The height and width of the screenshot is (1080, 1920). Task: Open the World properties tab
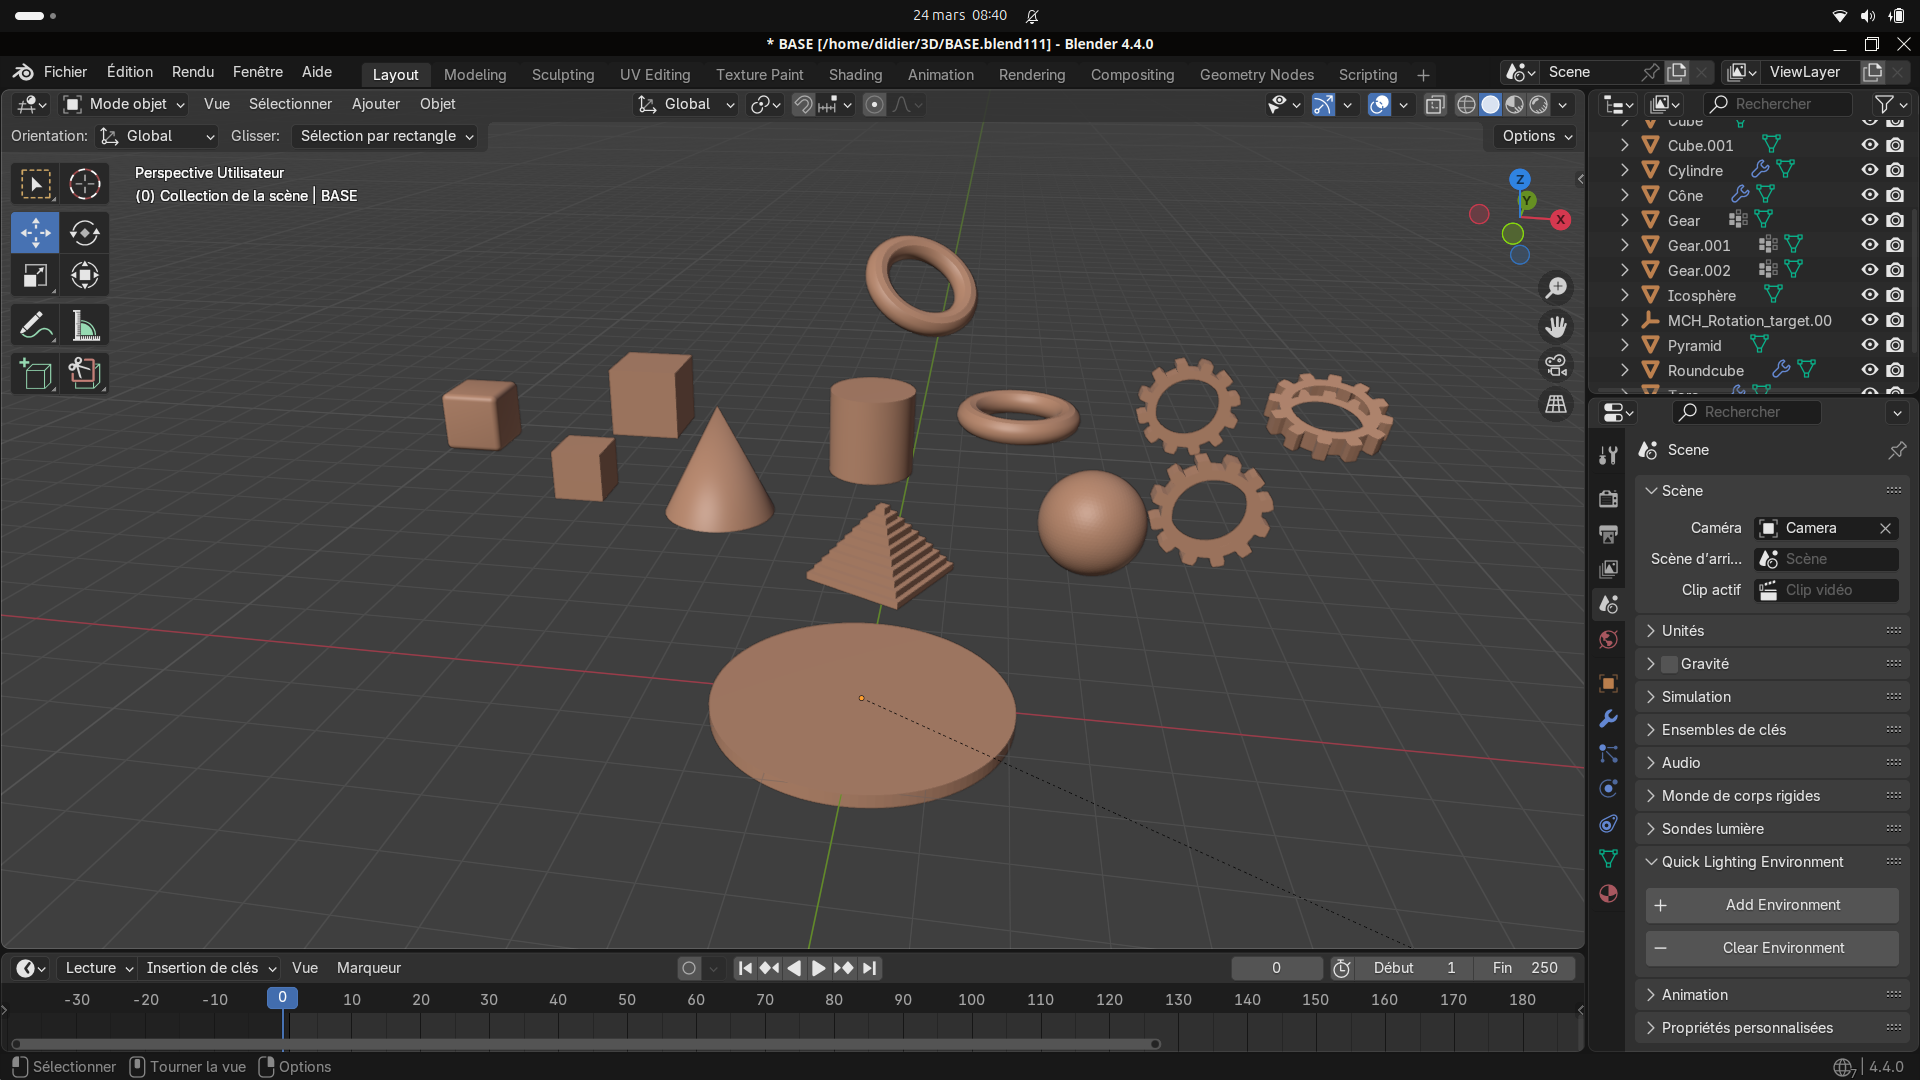1608,640
